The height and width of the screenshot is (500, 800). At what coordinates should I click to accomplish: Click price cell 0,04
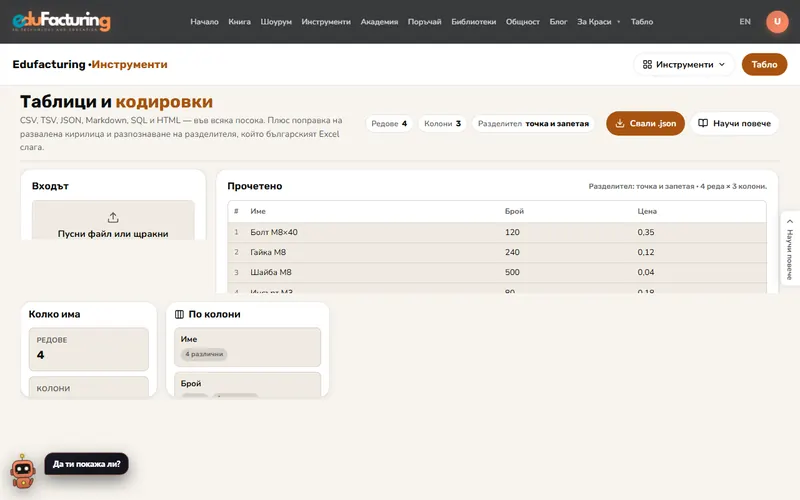click(646, 272)
